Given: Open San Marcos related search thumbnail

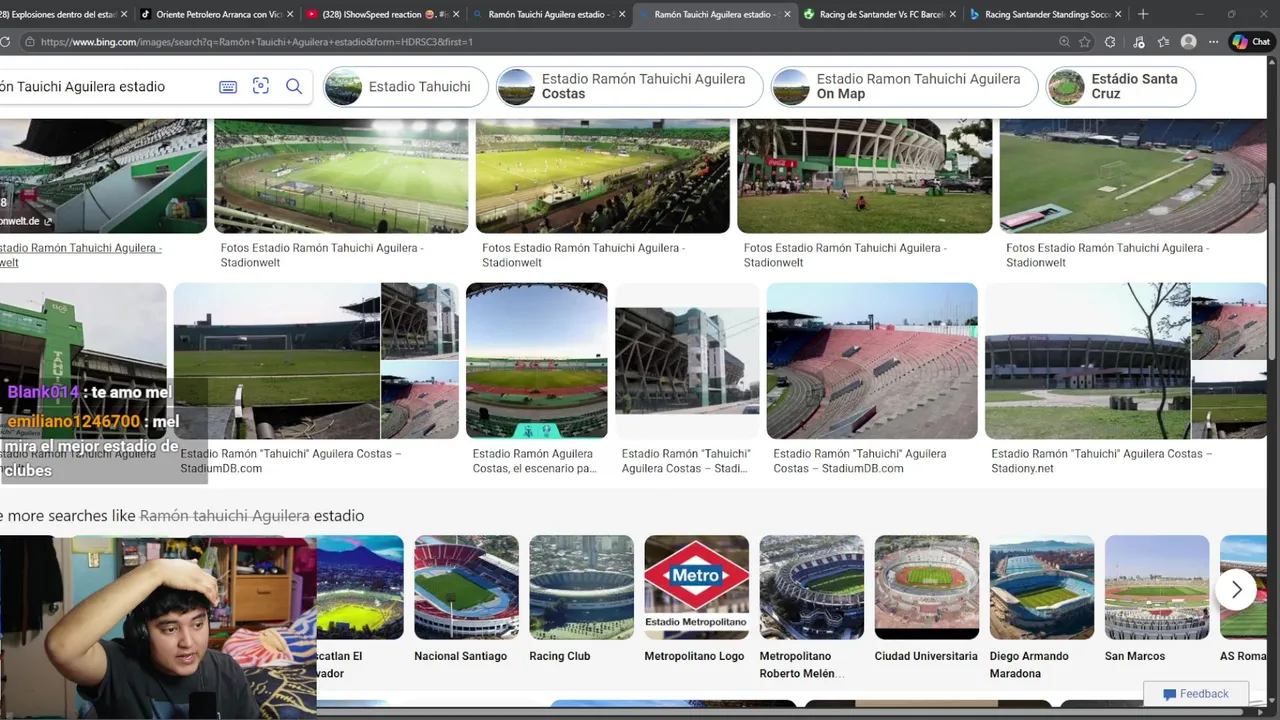Looking at the screenshot, I should tap(1156, 588).
